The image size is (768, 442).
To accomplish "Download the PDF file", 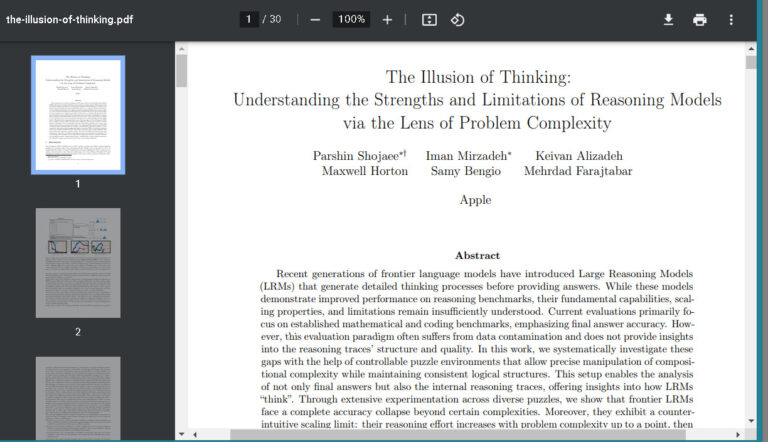I will 668,20.
